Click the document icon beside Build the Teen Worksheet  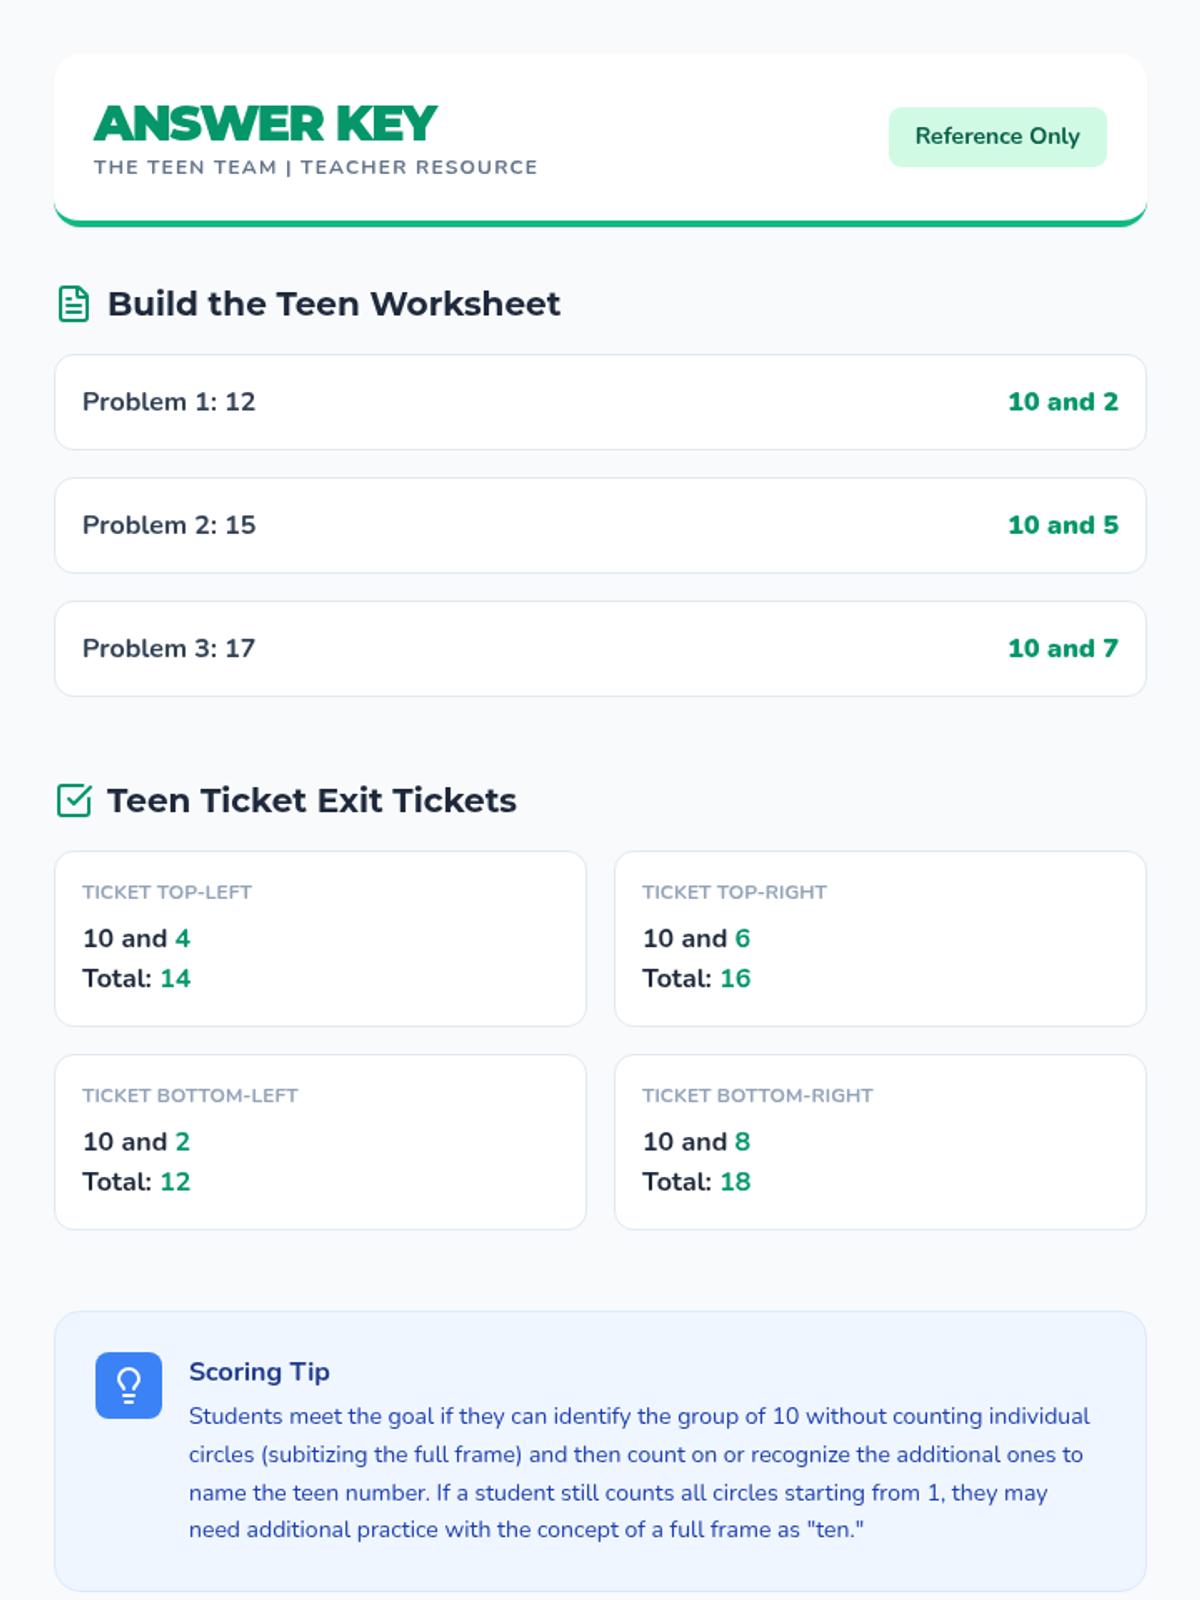(x=74, y=304)
